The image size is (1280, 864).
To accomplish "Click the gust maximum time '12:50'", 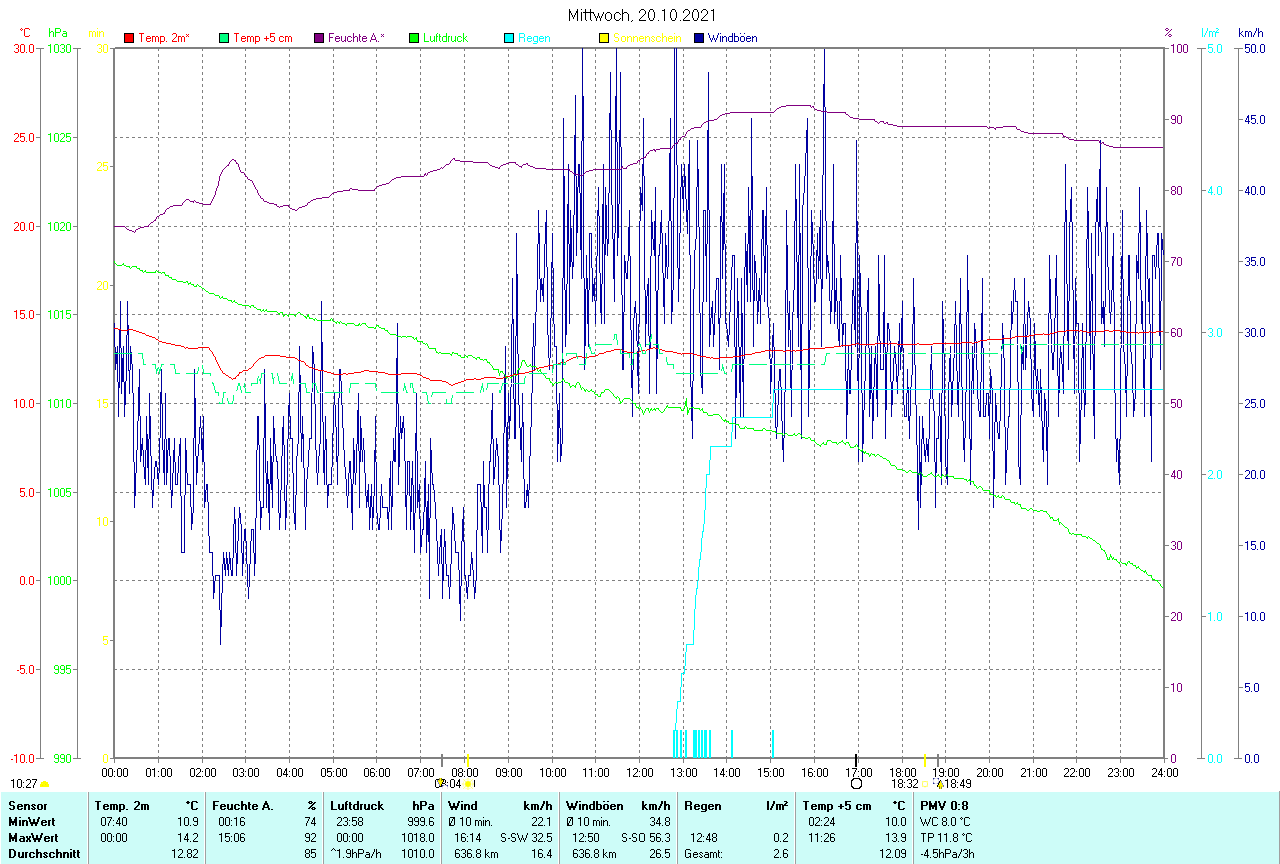I will 587,837.
